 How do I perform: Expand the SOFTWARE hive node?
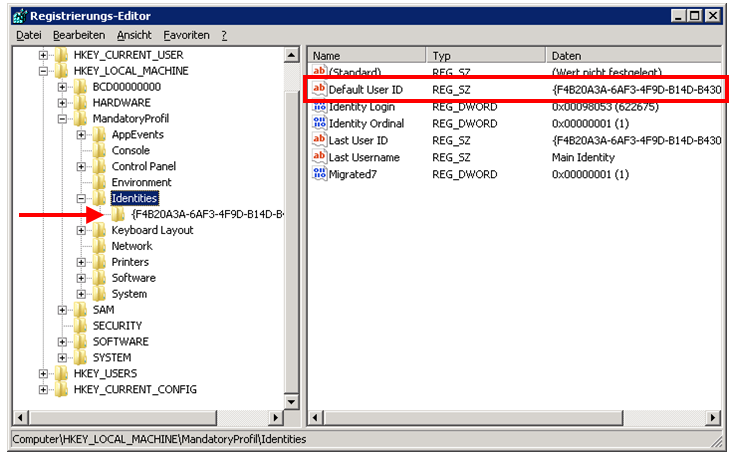point(63,342)
